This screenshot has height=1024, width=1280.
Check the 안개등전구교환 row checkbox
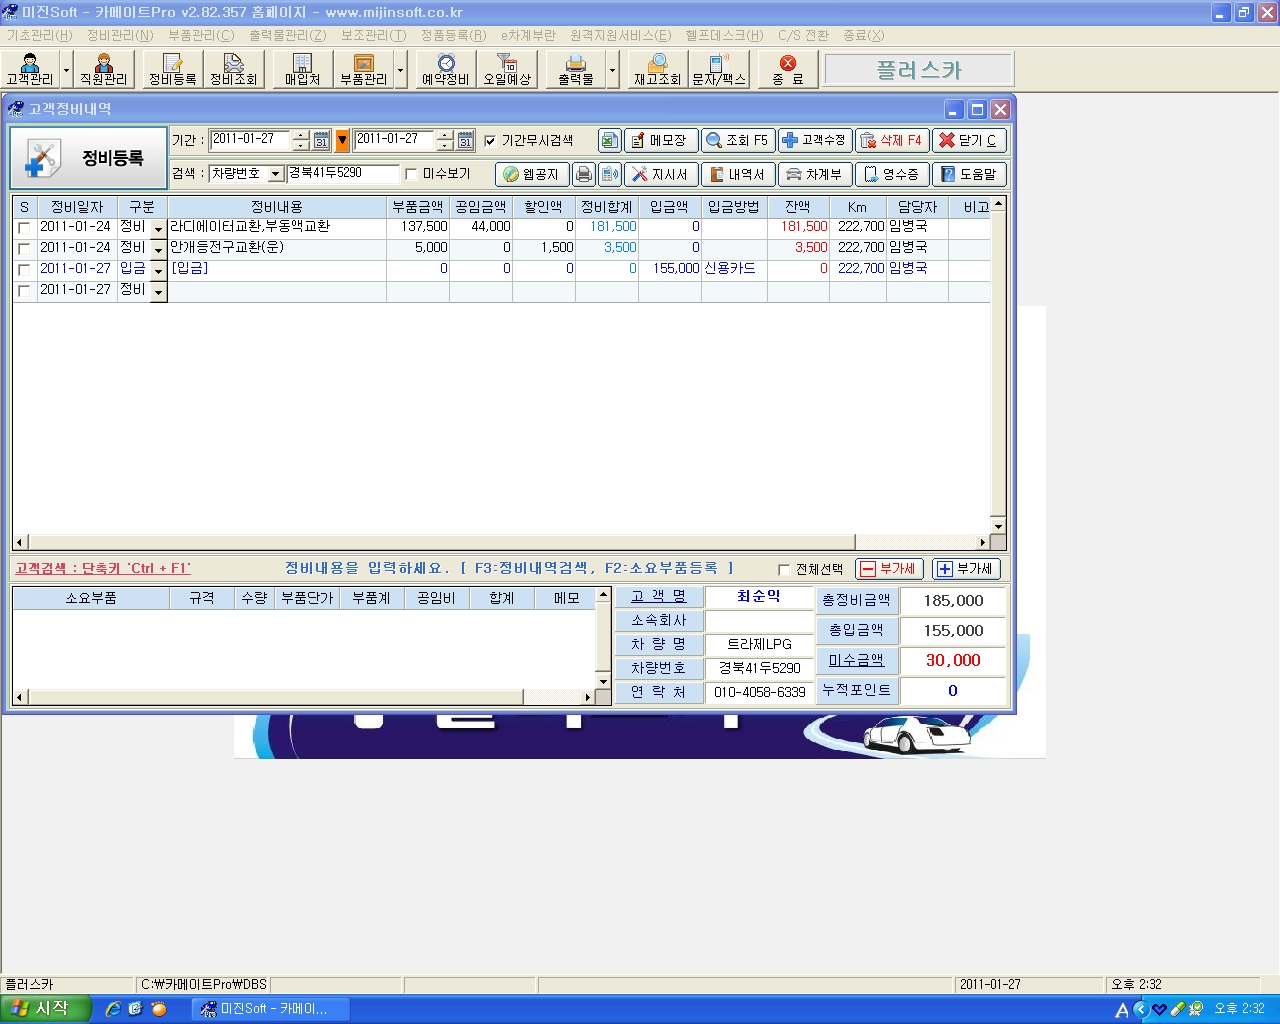coord(24,249)
